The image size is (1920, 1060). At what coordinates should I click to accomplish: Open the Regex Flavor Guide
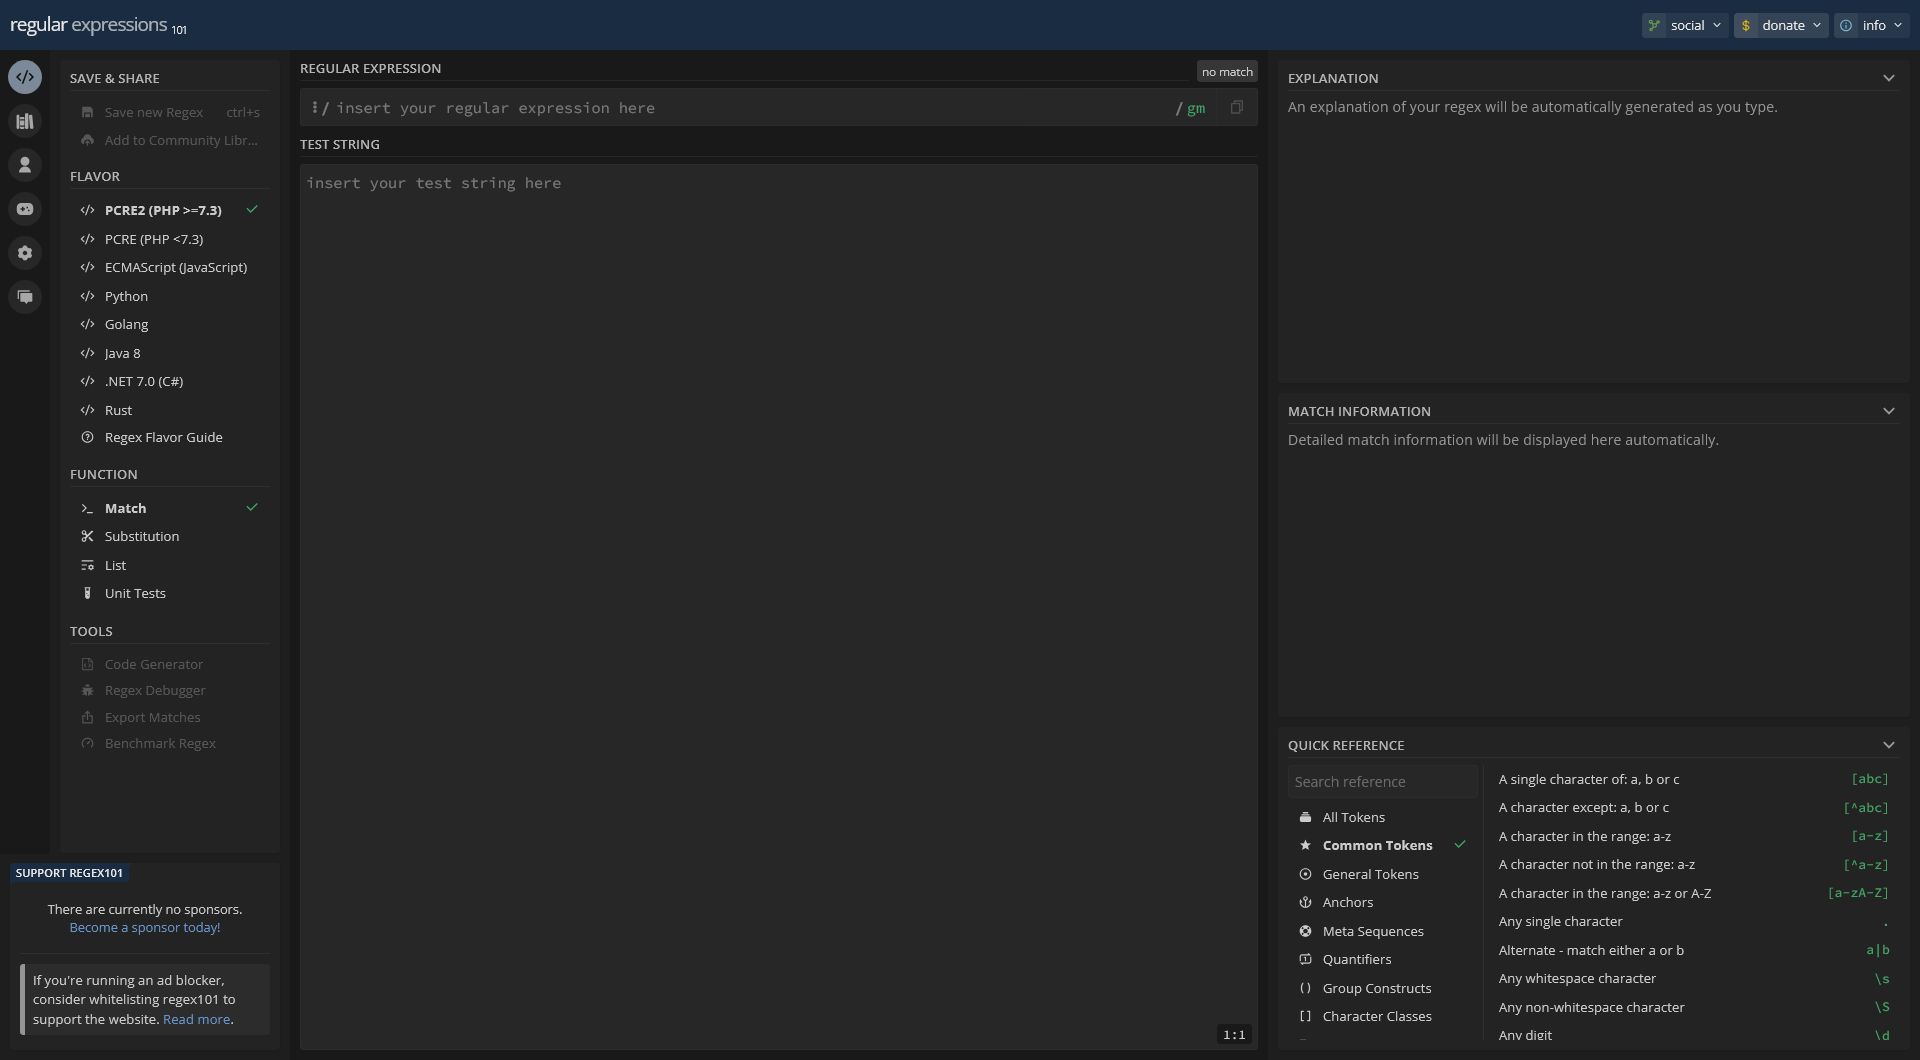coord(163,437)
